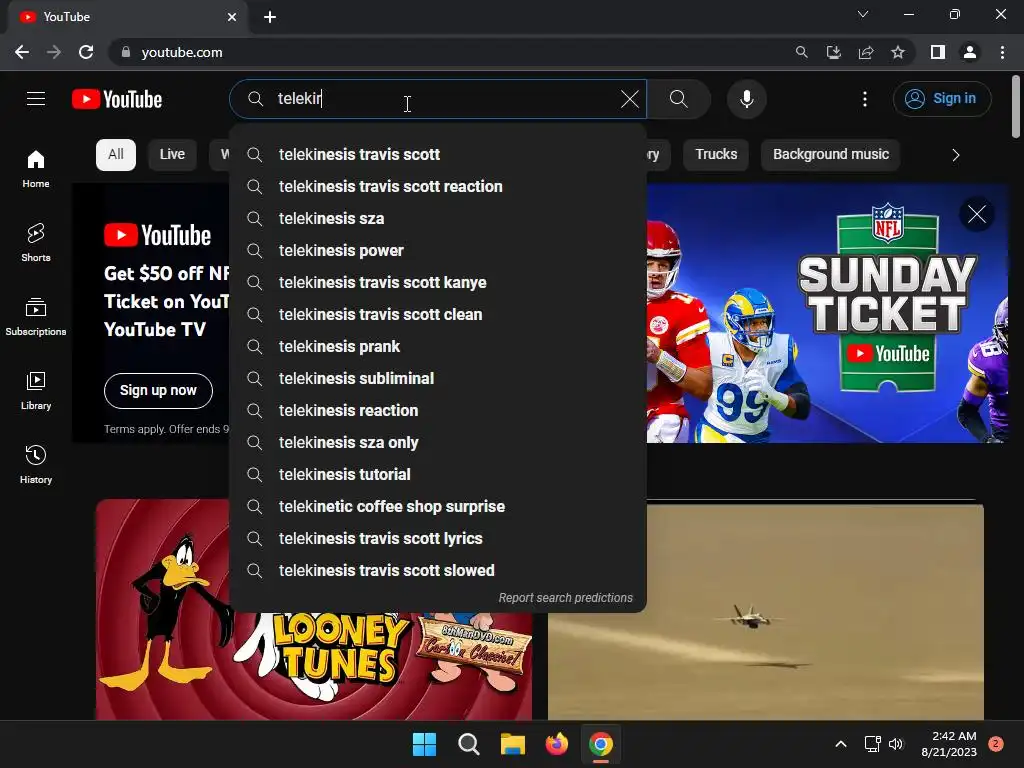Open the YouTube hamburger guide menu
This screenshot has height=768, width=1024.
point(36,99)
